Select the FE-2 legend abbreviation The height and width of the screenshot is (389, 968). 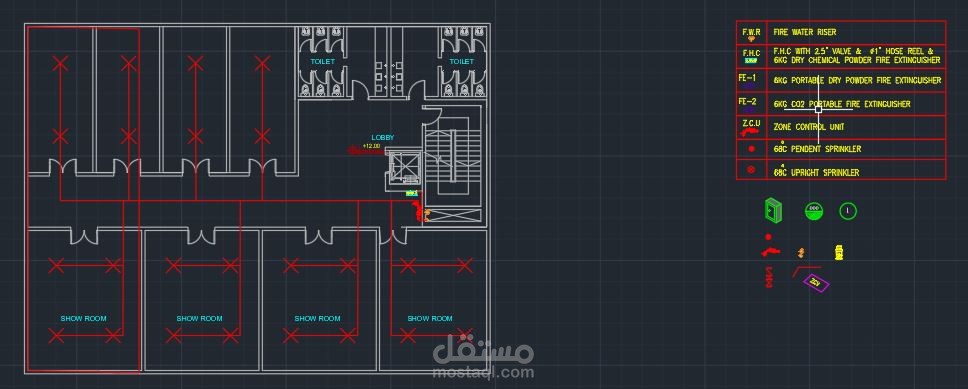pos(747,101)
